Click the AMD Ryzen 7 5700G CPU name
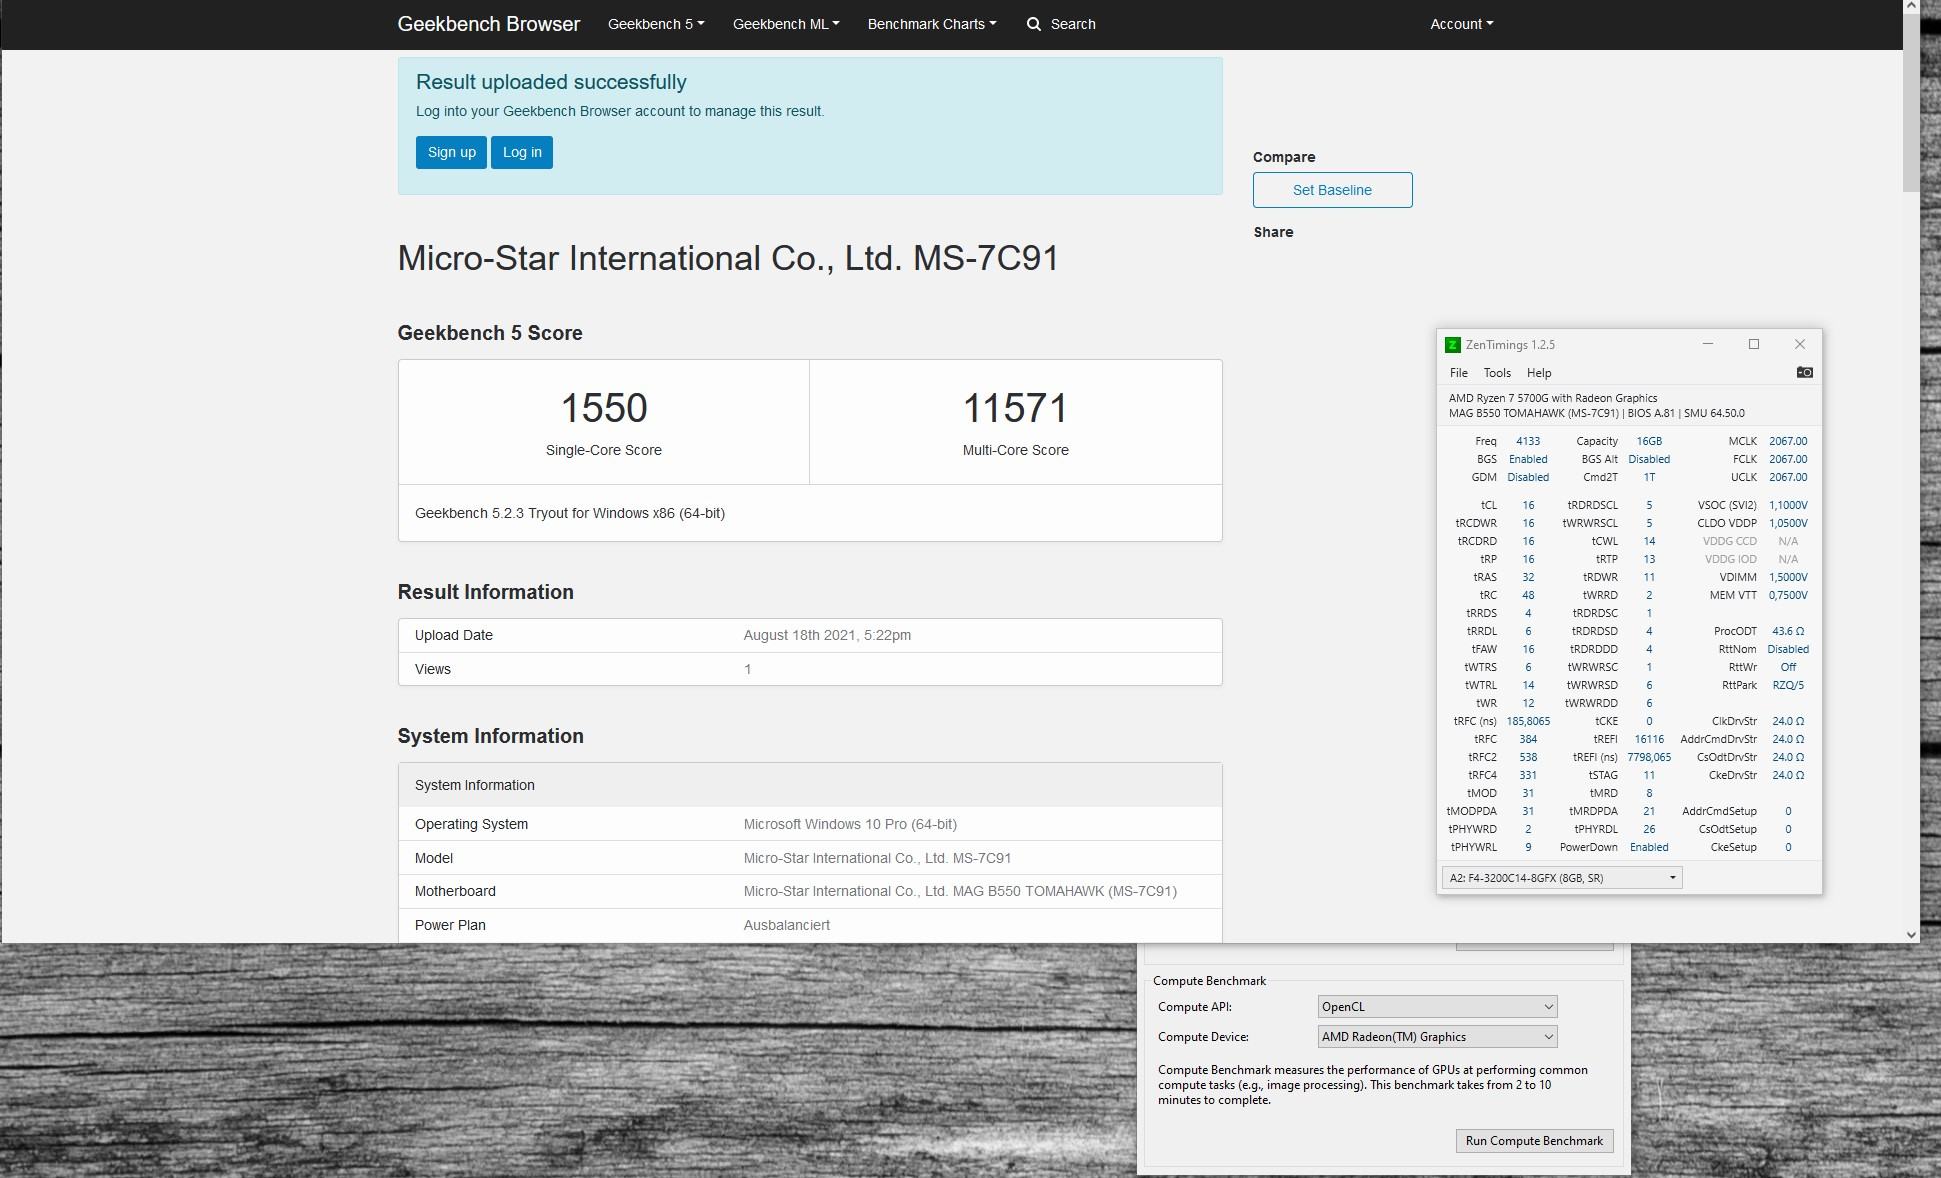 click(x=1552, y=398)
